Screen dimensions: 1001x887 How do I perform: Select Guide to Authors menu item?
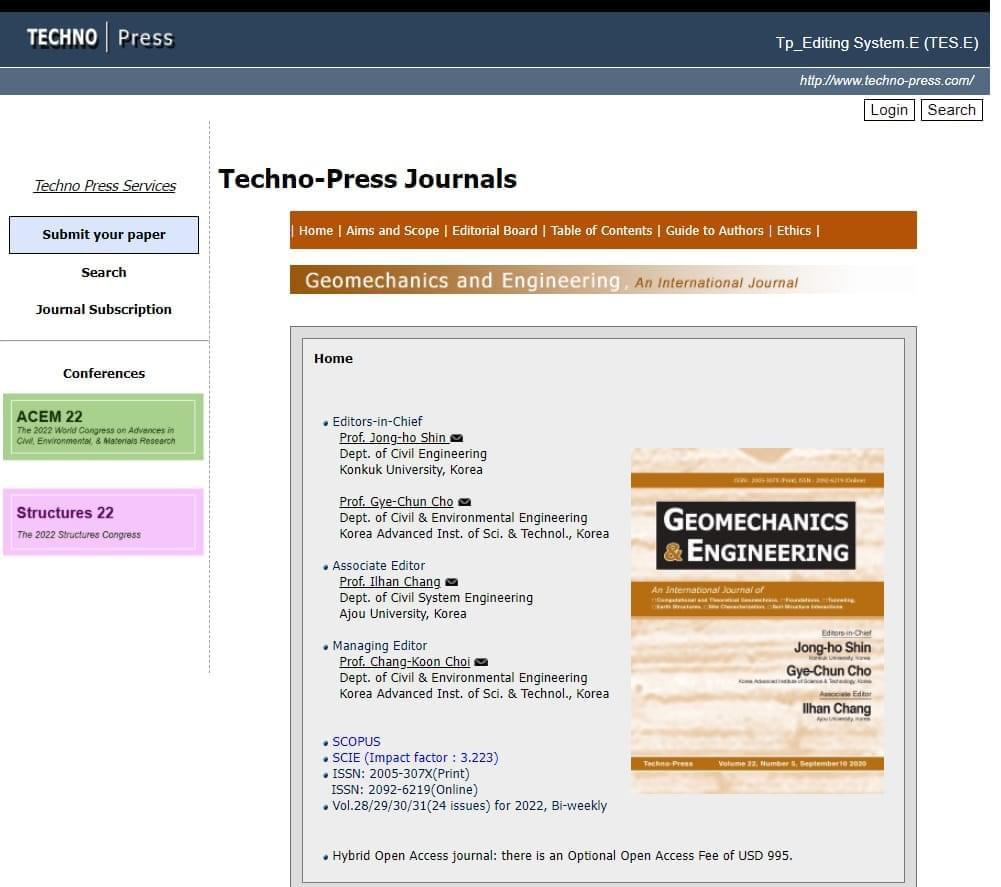pos(714,231)
